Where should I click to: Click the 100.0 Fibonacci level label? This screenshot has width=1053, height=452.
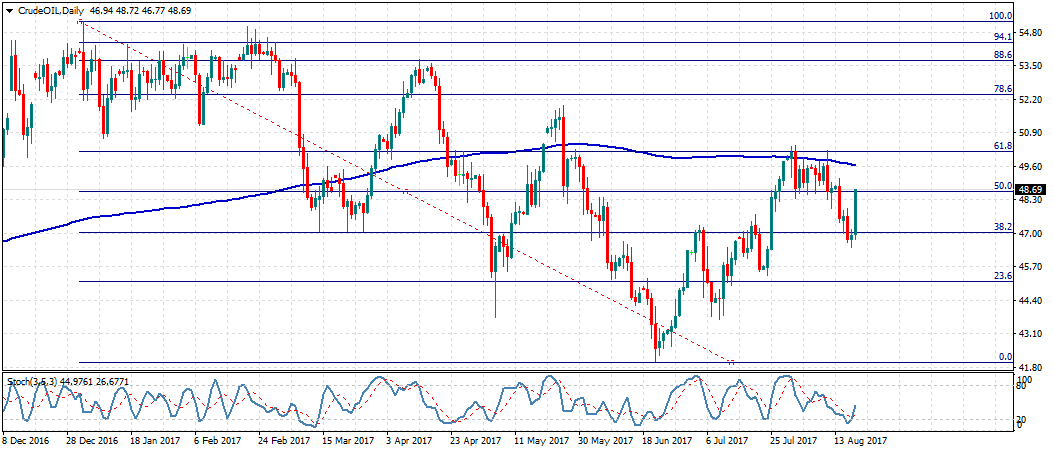pyautogui.click(x=1000, y=16)
